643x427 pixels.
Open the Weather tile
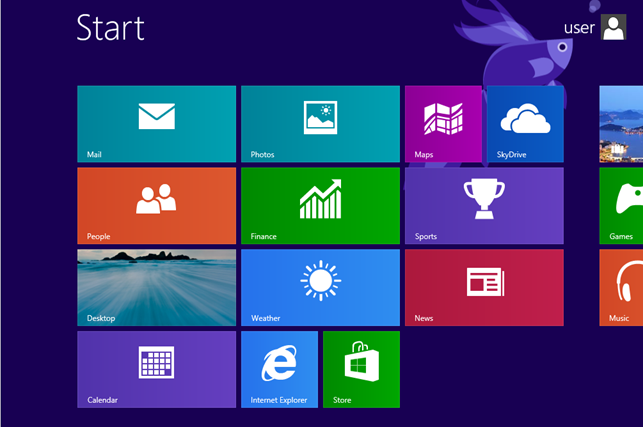point(320,288)
